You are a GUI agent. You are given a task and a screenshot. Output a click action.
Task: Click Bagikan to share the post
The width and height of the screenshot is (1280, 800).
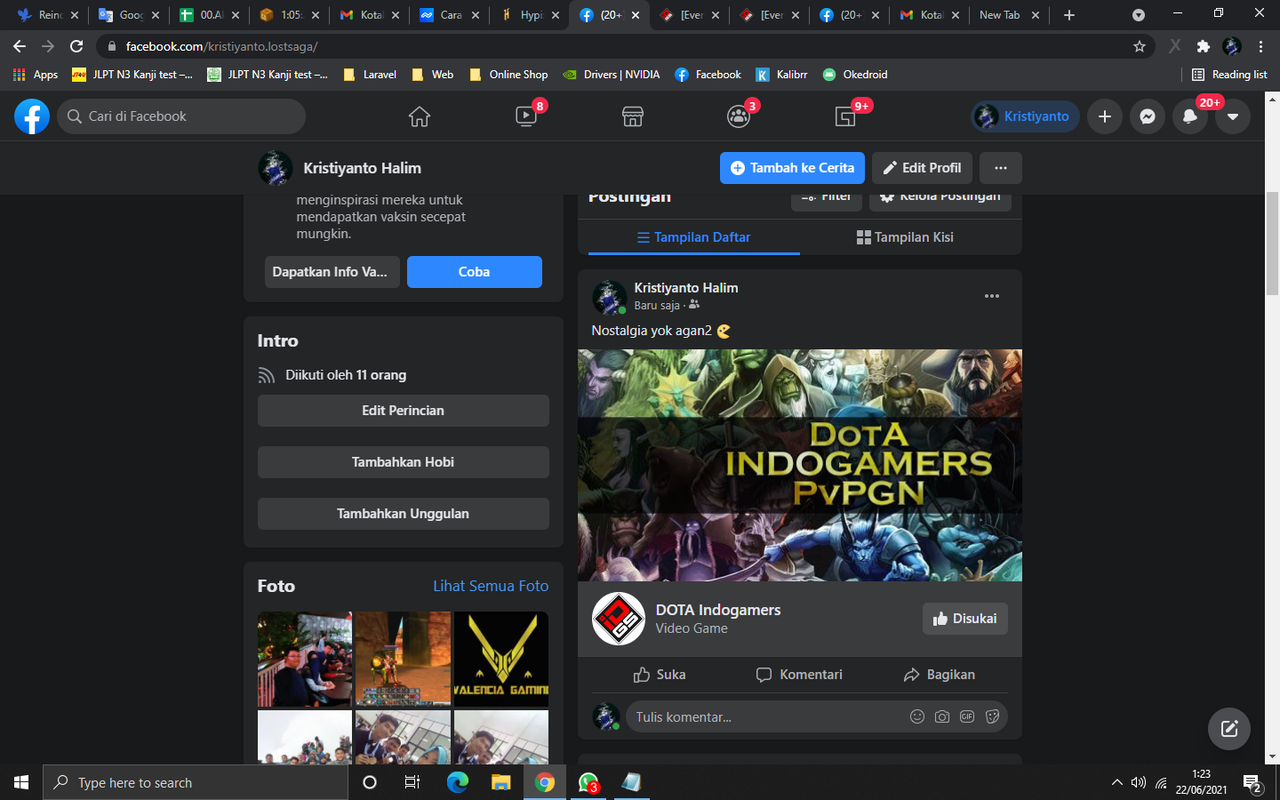point(939,675)
